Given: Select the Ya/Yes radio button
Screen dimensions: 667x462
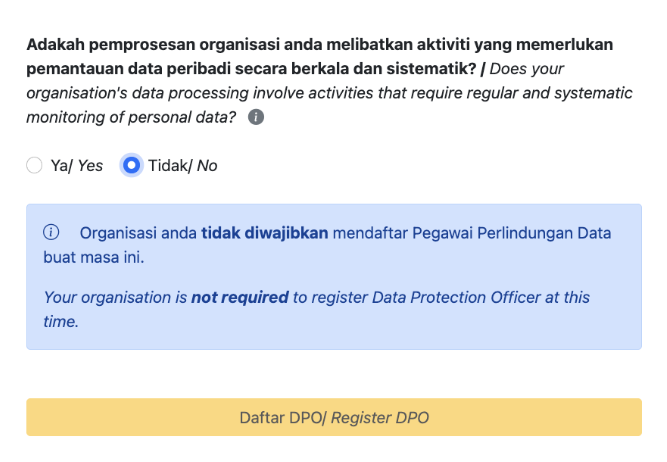Looking at the screenshot, I should pyautogui.click(x=35, y=166).
